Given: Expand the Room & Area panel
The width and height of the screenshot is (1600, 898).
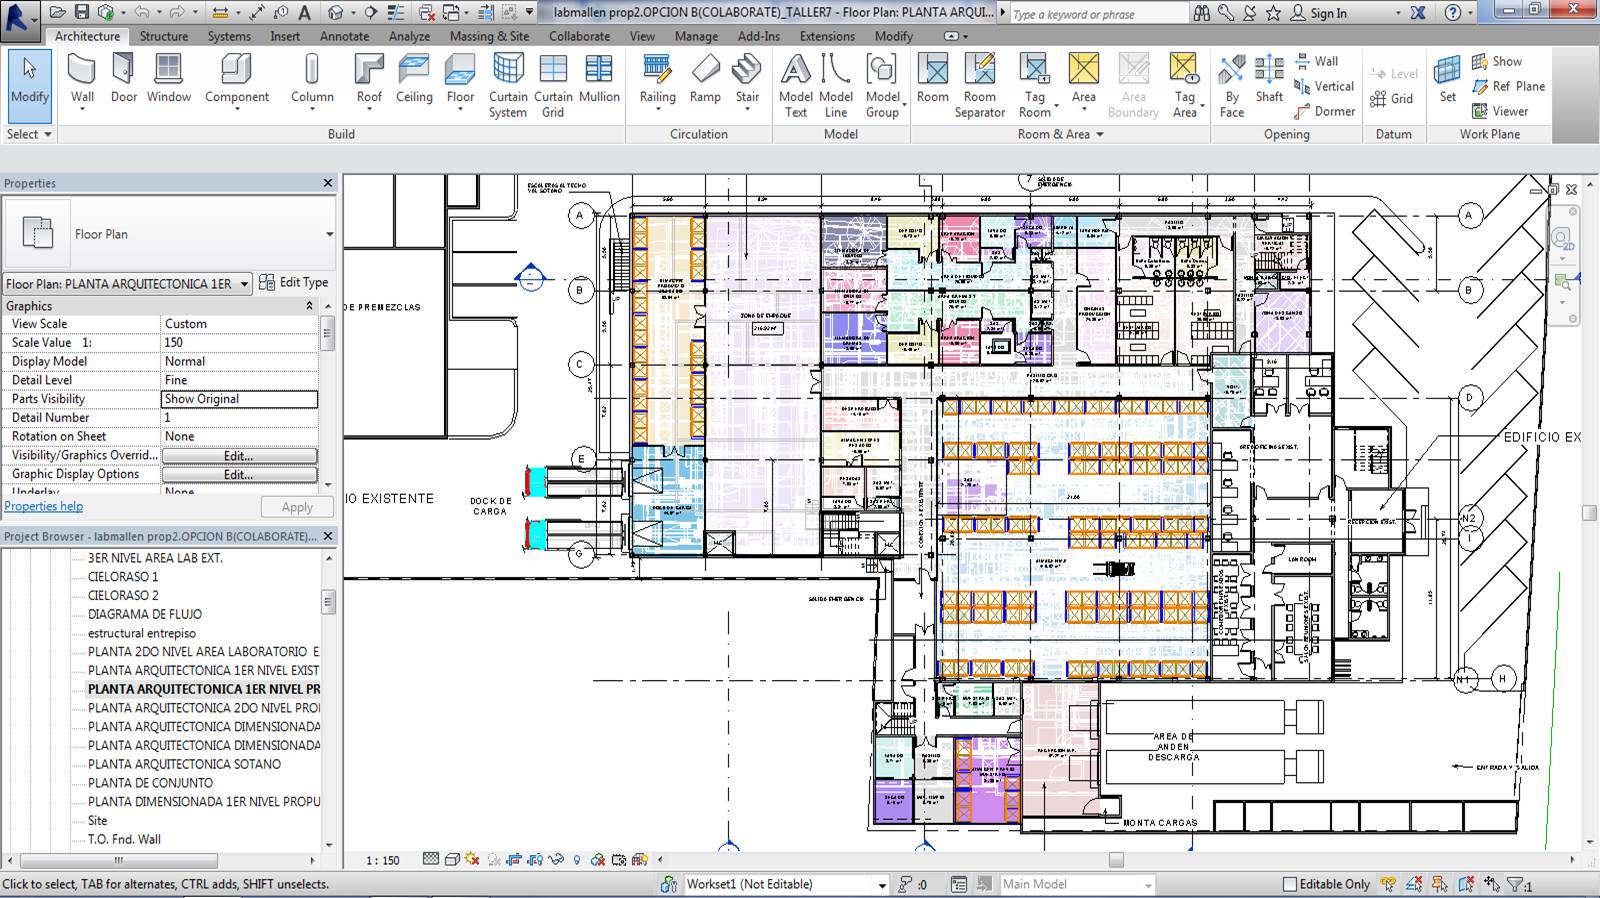Looking at the screenshot, I should 1061,134.
